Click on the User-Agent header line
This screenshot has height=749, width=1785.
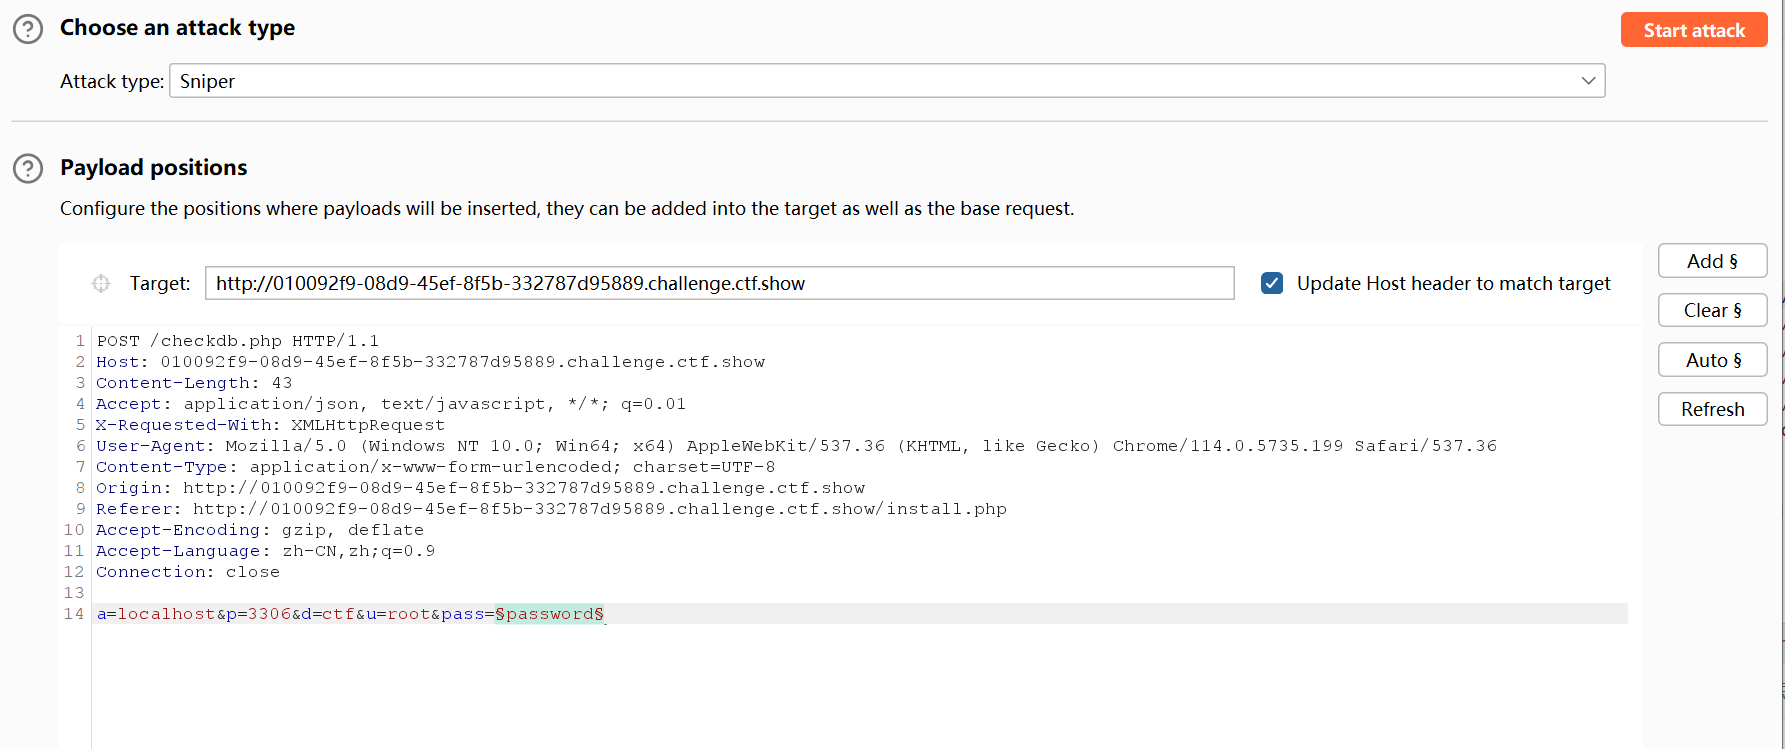click(795, 446)
